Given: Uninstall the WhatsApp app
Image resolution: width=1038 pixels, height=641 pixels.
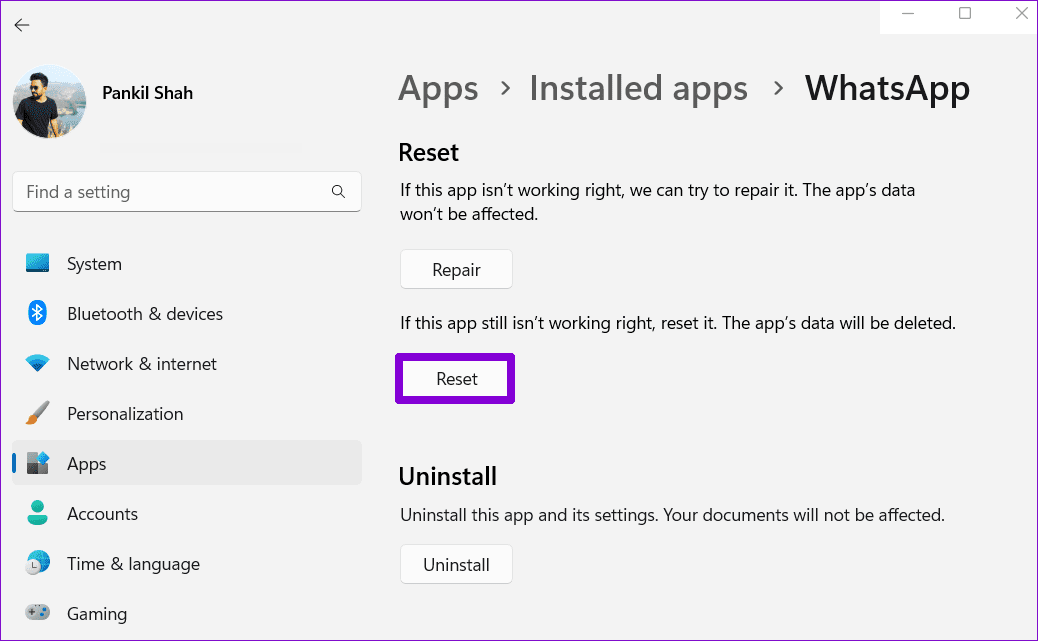Looking at the screenshot, I should pyautogui.click(x=456, y=564).
